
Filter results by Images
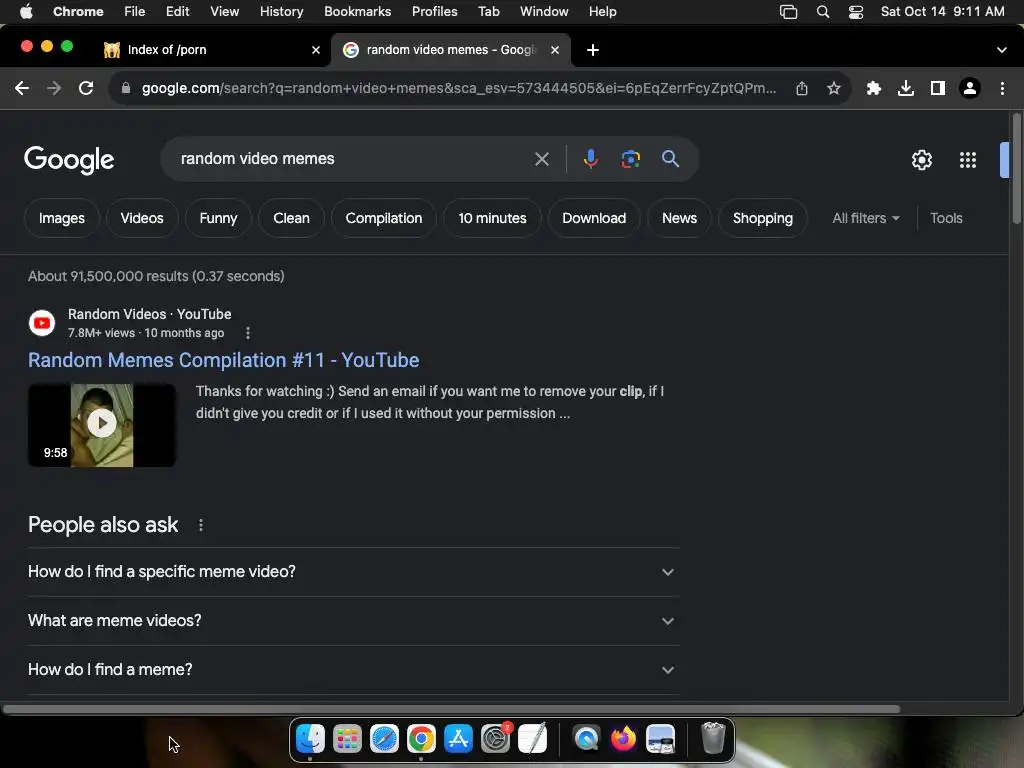point(61,218)
